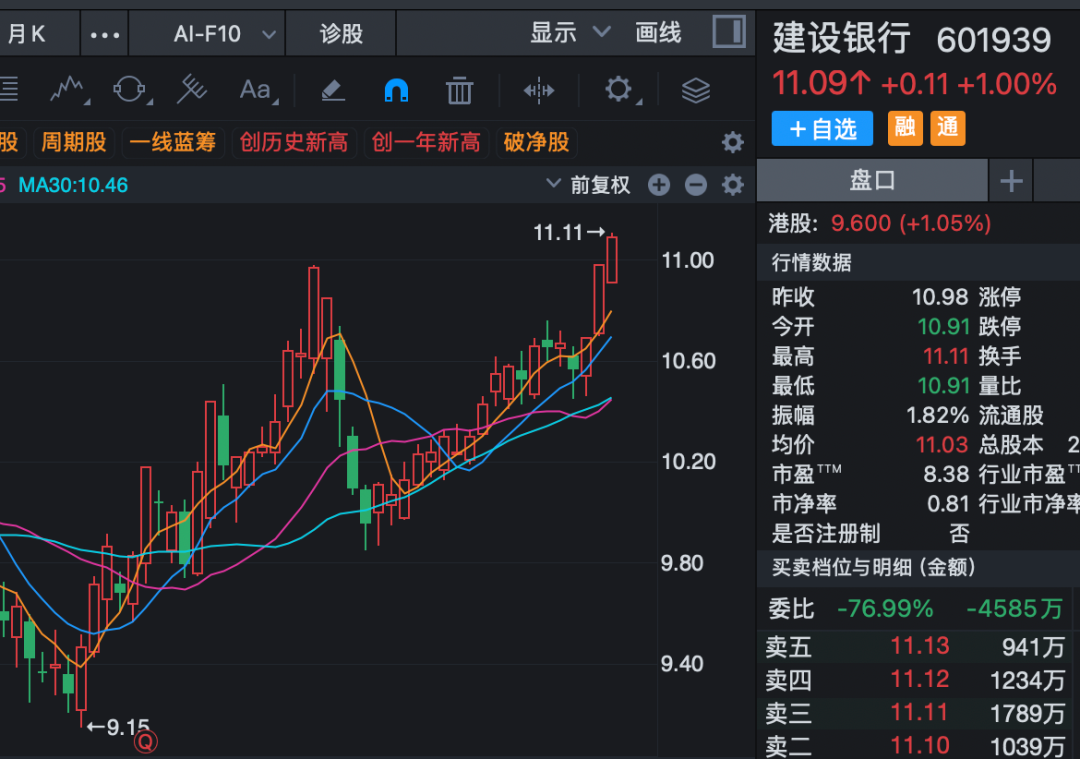Click the 建设银行 stock name
This screenshot has height=759, width=1080.
(841, 37)
